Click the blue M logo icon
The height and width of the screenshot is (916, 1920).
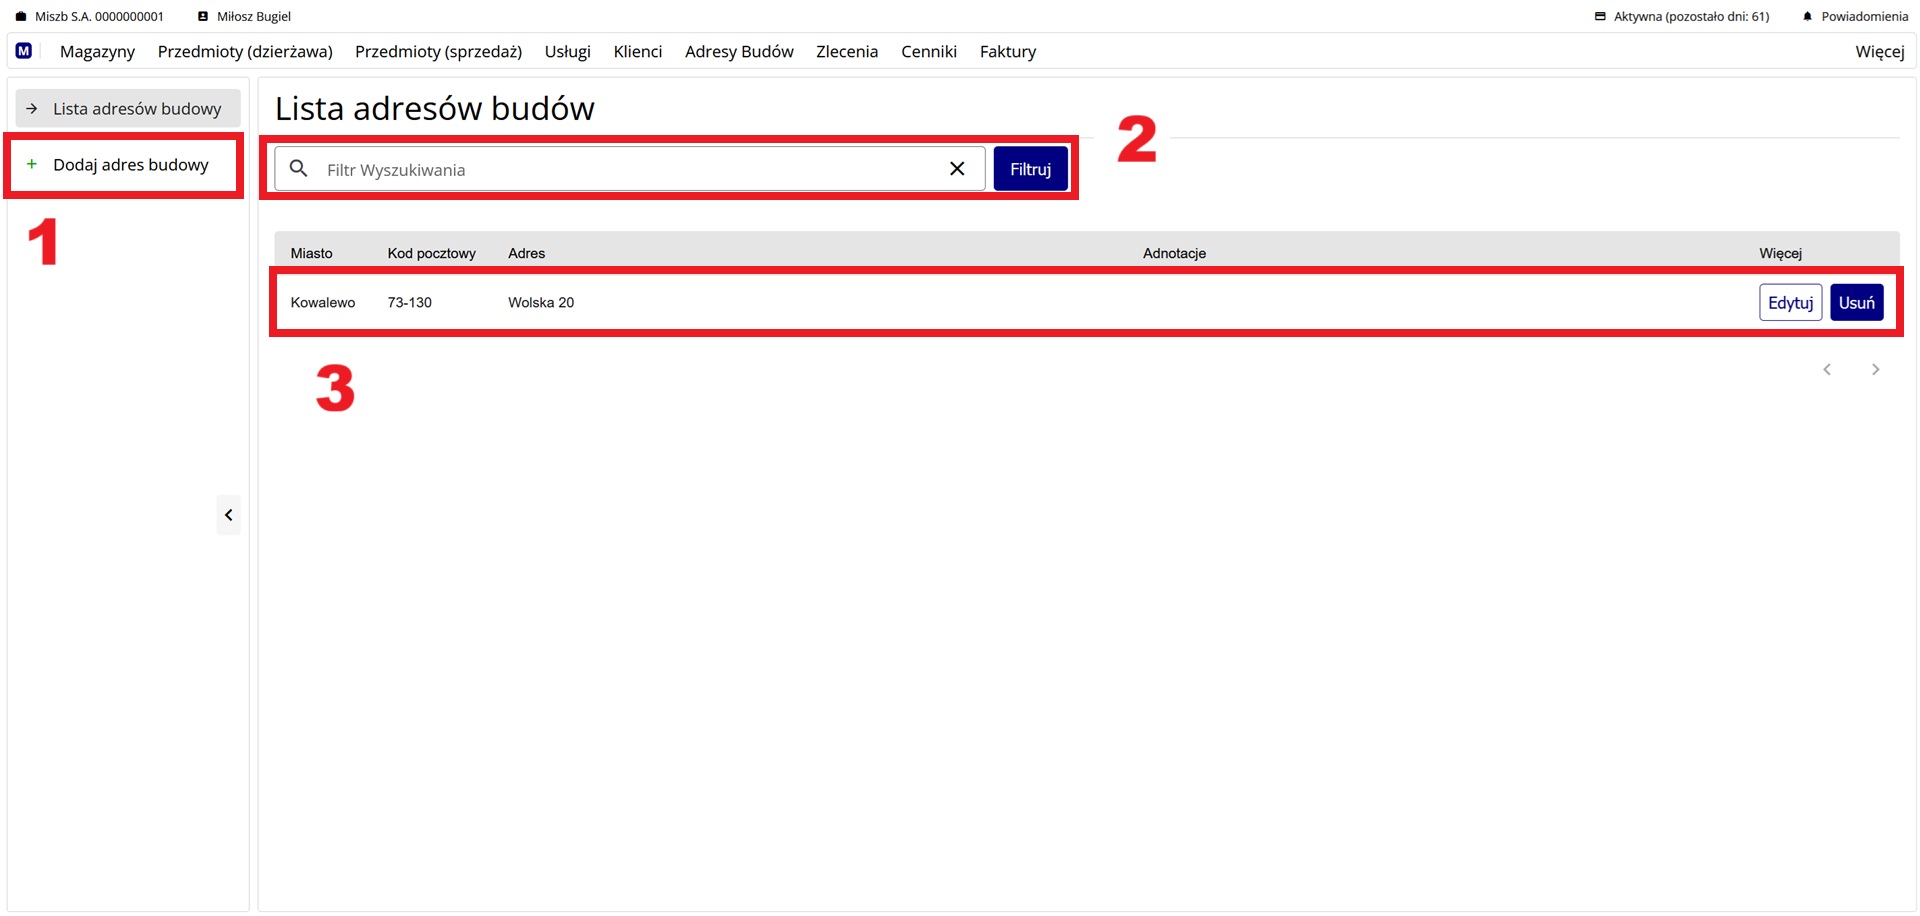pos(24,51)
